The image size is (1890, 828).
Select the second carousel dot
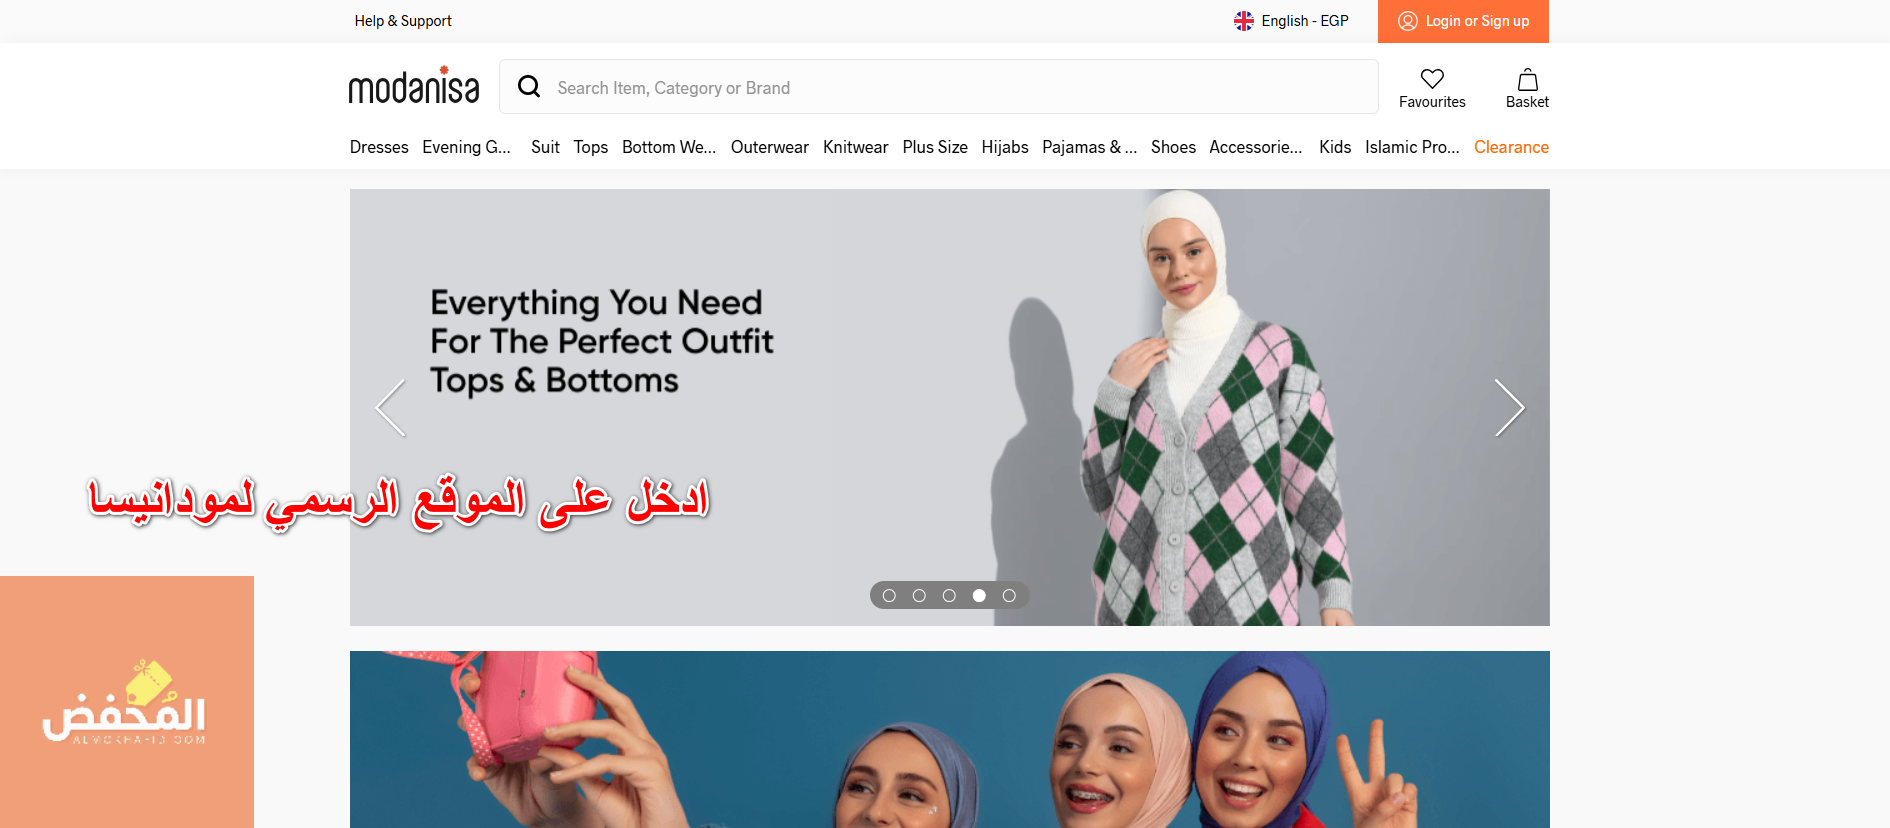click(x=919, y=596)
